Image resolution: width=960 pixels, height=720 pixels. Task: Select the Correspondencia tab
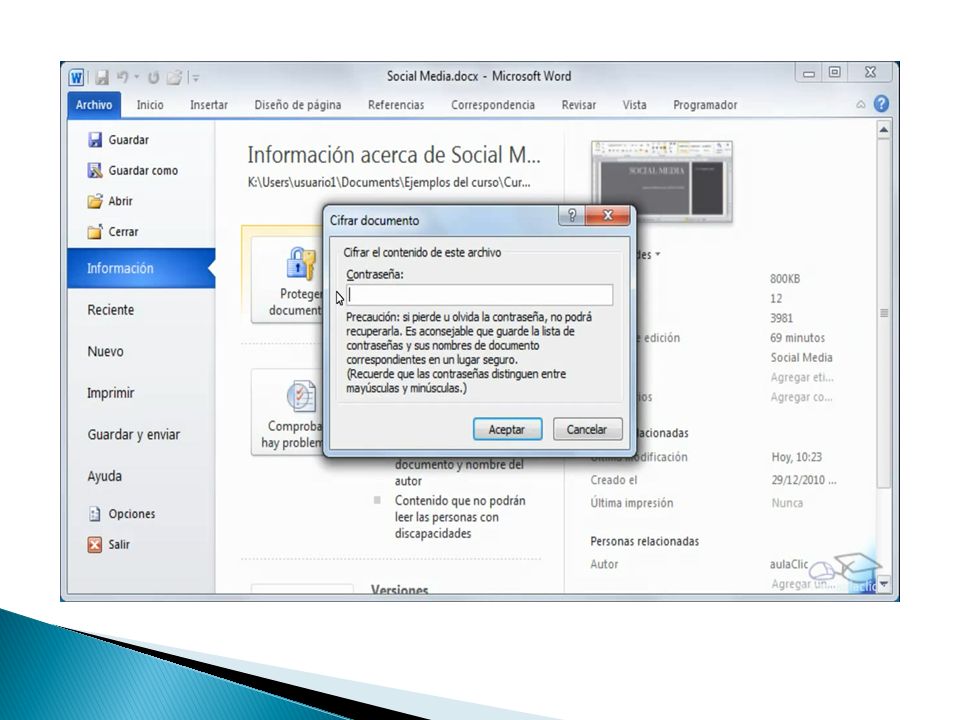(493, 105)
